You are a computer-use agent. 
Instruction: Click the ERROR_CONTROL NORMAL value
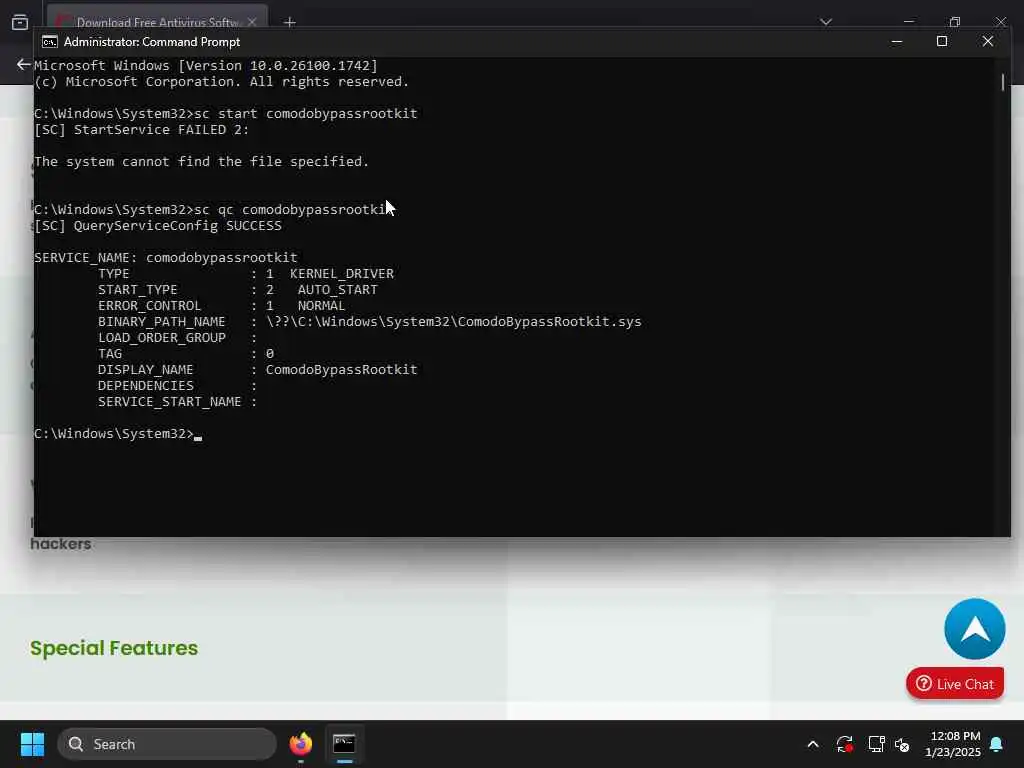pos(321,306)
